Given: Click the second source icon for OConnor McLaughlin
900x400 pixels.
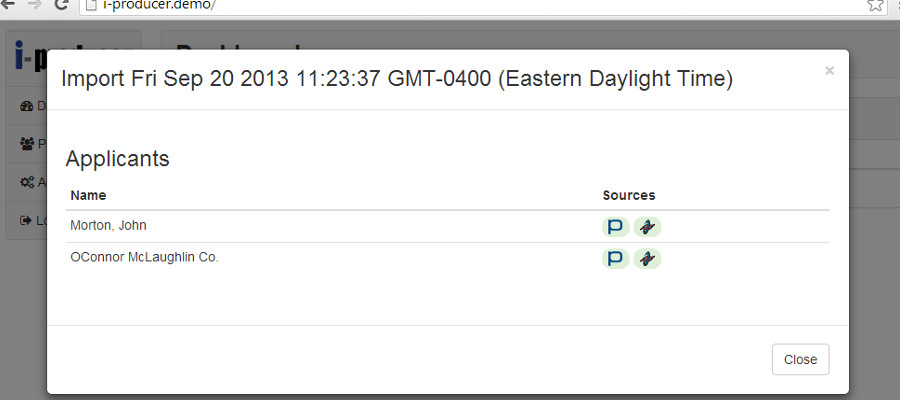Looking at the screenshot, I should pyautogui.click(x=647, y=259).
